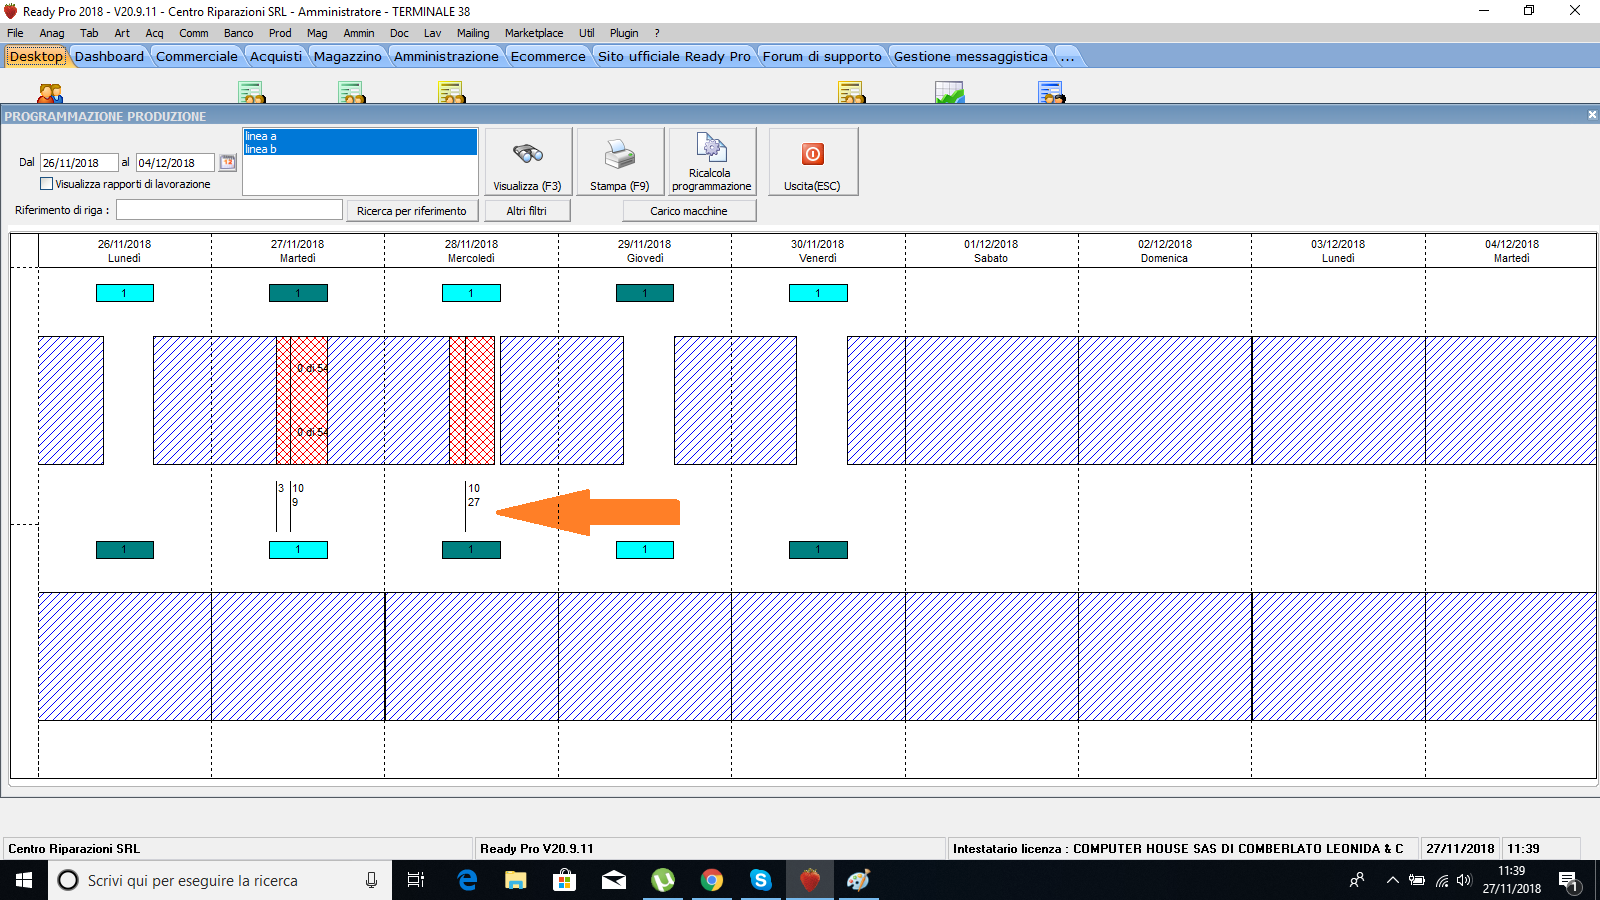Select cyan marker in 27/11/2018 Martedì column
This screenshot has width=1600, height=900.
point(298,550)
